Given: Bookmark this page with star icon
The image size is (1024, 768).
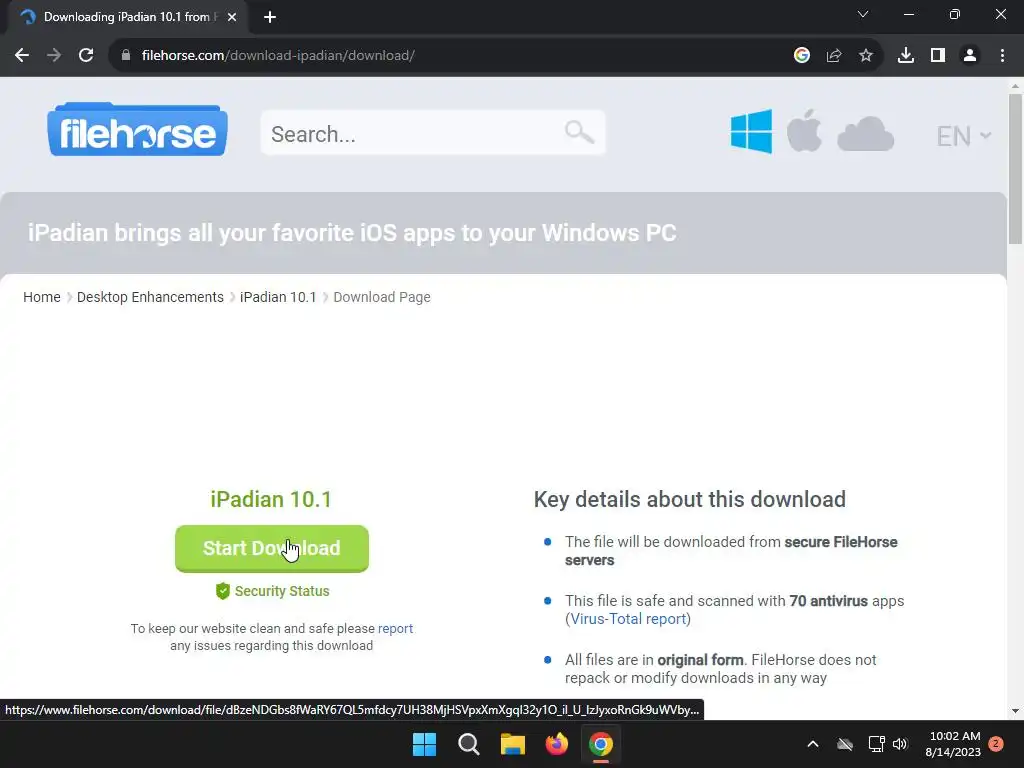Looking at the screenshot, I should coord(865,56).
